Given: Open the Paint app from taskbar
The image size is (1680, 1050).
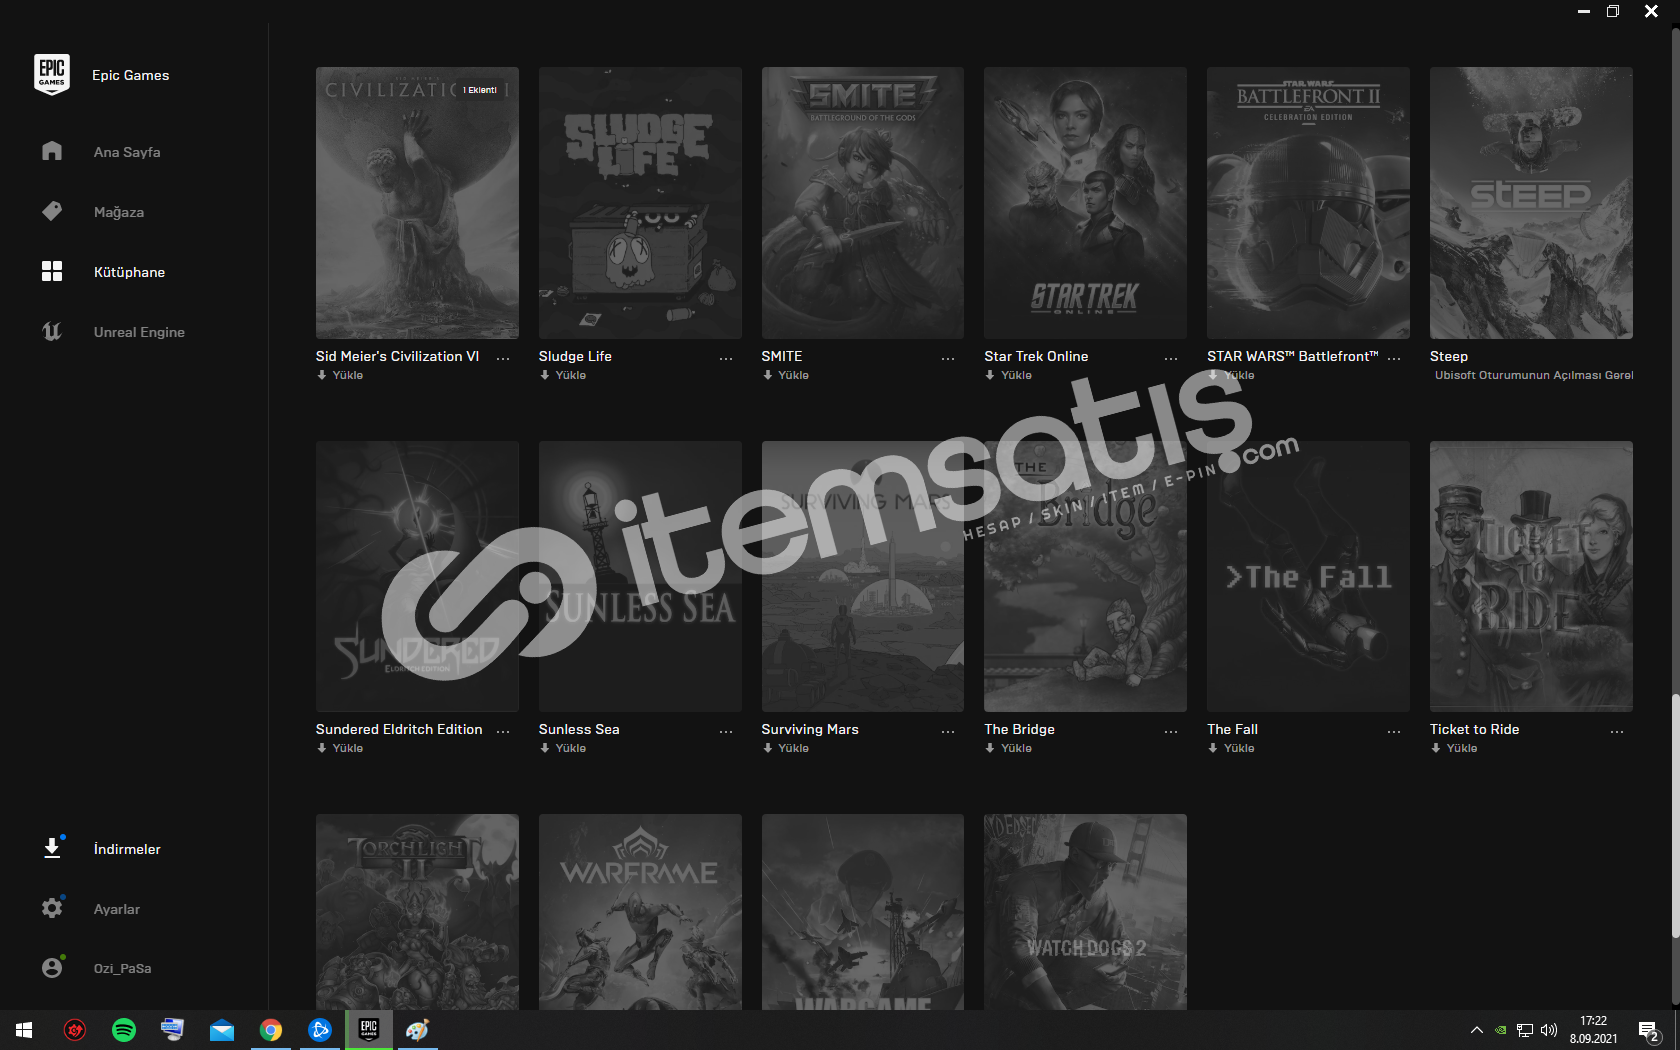Looking at the screenshot, I should point(417,1030).
